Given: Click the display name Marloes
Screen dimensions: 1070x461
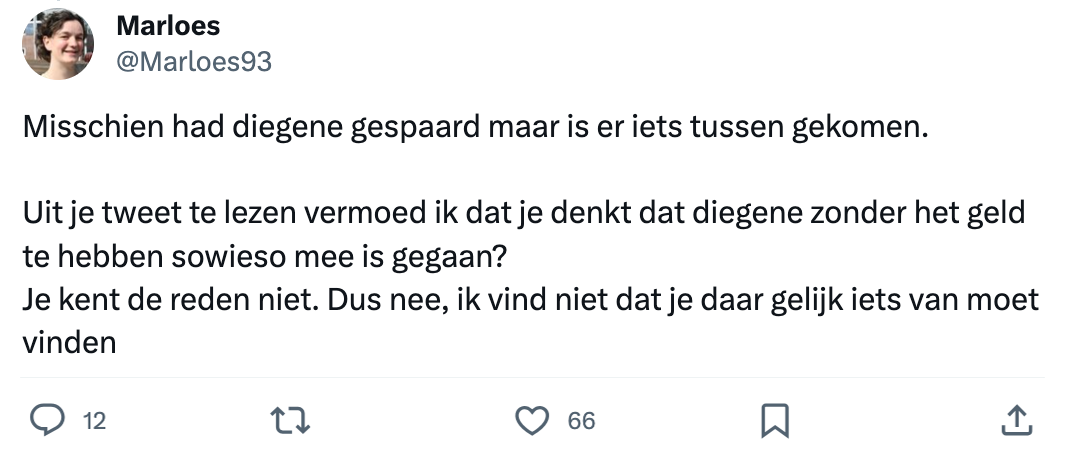Looking at the screenshot, I should (167, 24).
